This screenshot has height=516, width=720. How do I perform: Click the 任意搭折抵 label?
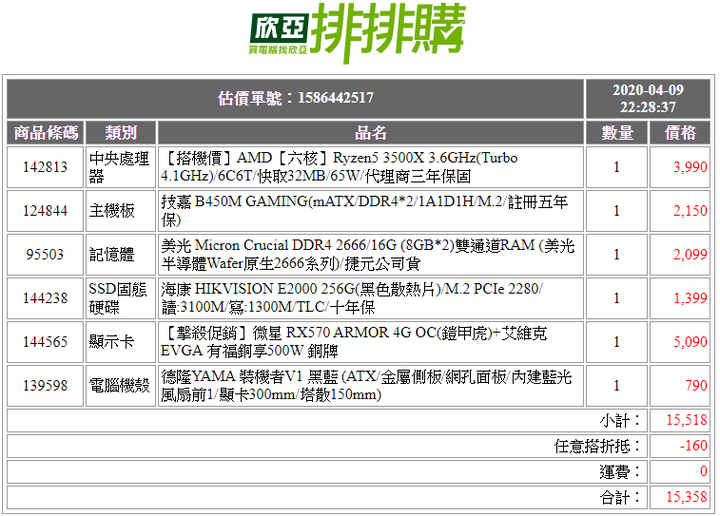597,446
